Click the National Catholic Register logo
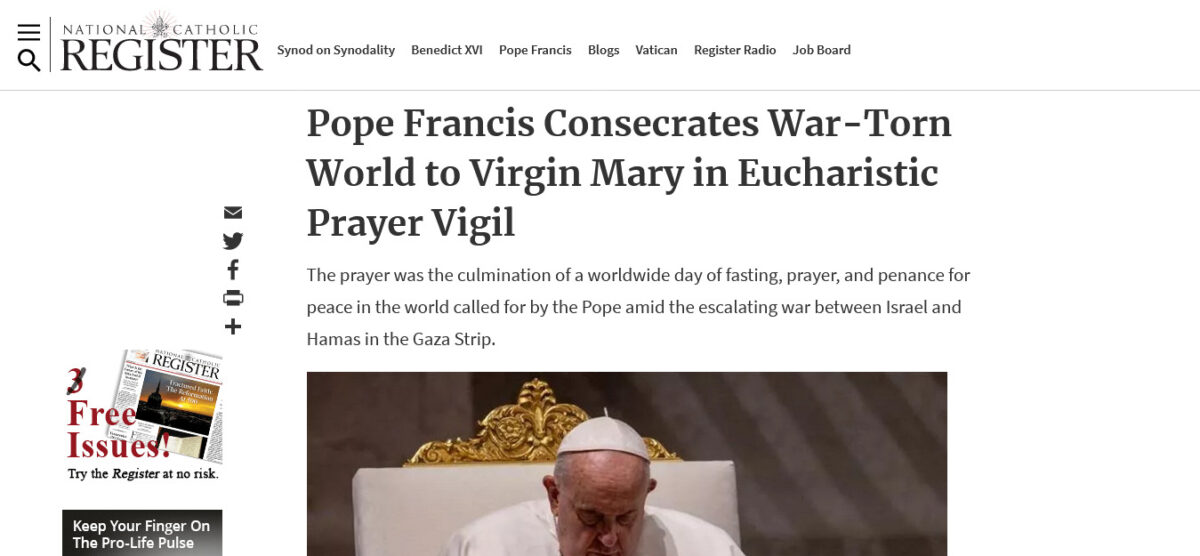This screenshot has height=556, width=1200. (161, 43)
